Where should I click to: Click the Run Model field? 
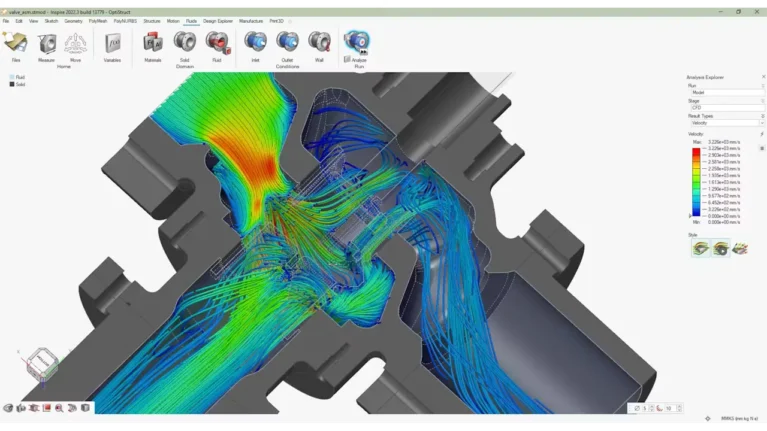click(x=727, y=92)
